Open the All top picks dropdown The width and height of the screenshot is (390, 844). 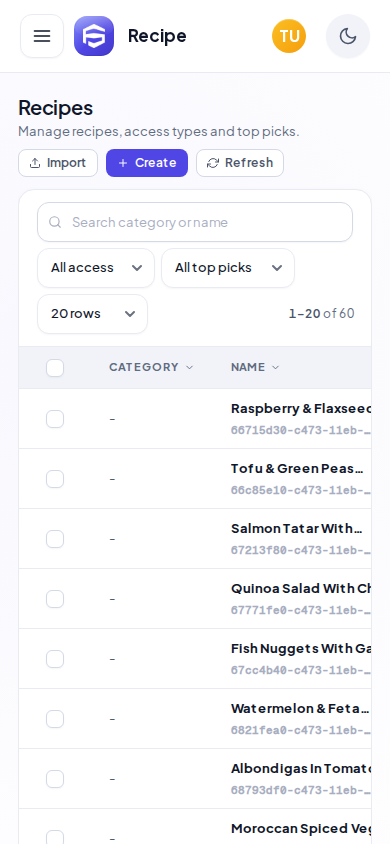[228, 268]
